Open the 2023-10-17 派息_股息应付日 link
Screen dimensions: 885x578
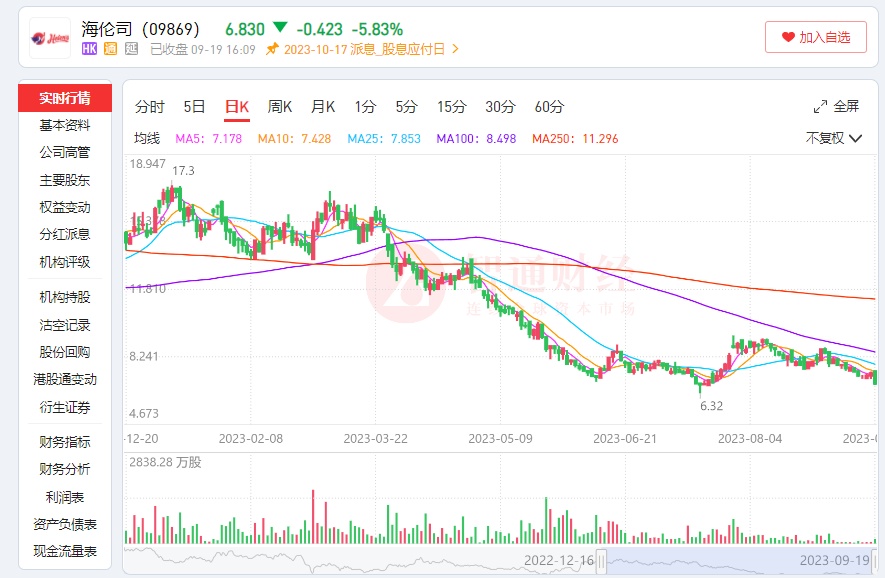pyautogui.click(x=366, y=48)
